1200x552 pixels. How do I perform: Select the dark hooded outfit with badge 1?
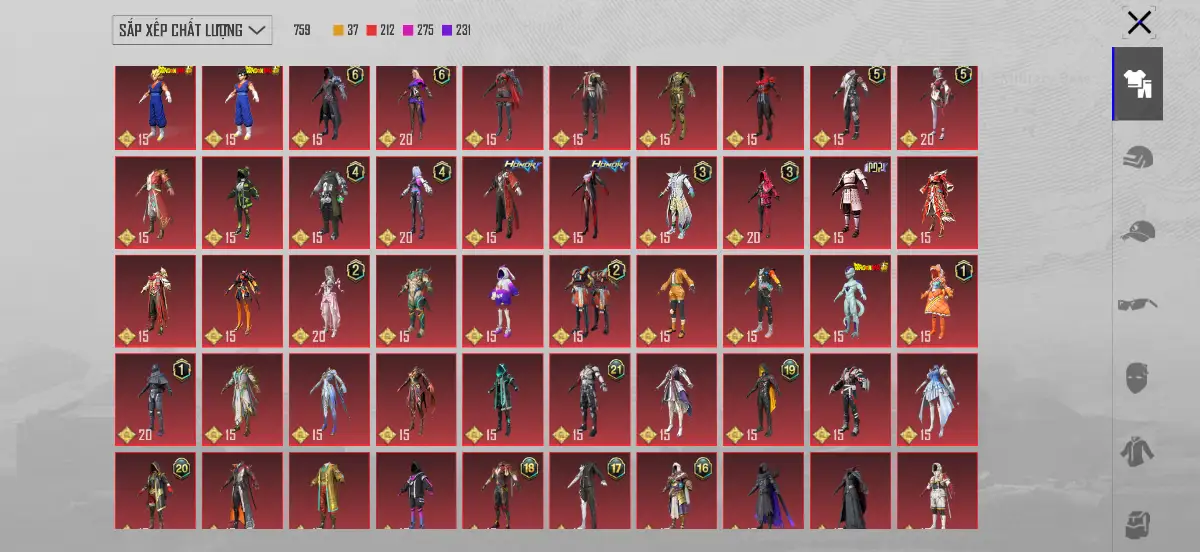[156, 400]
